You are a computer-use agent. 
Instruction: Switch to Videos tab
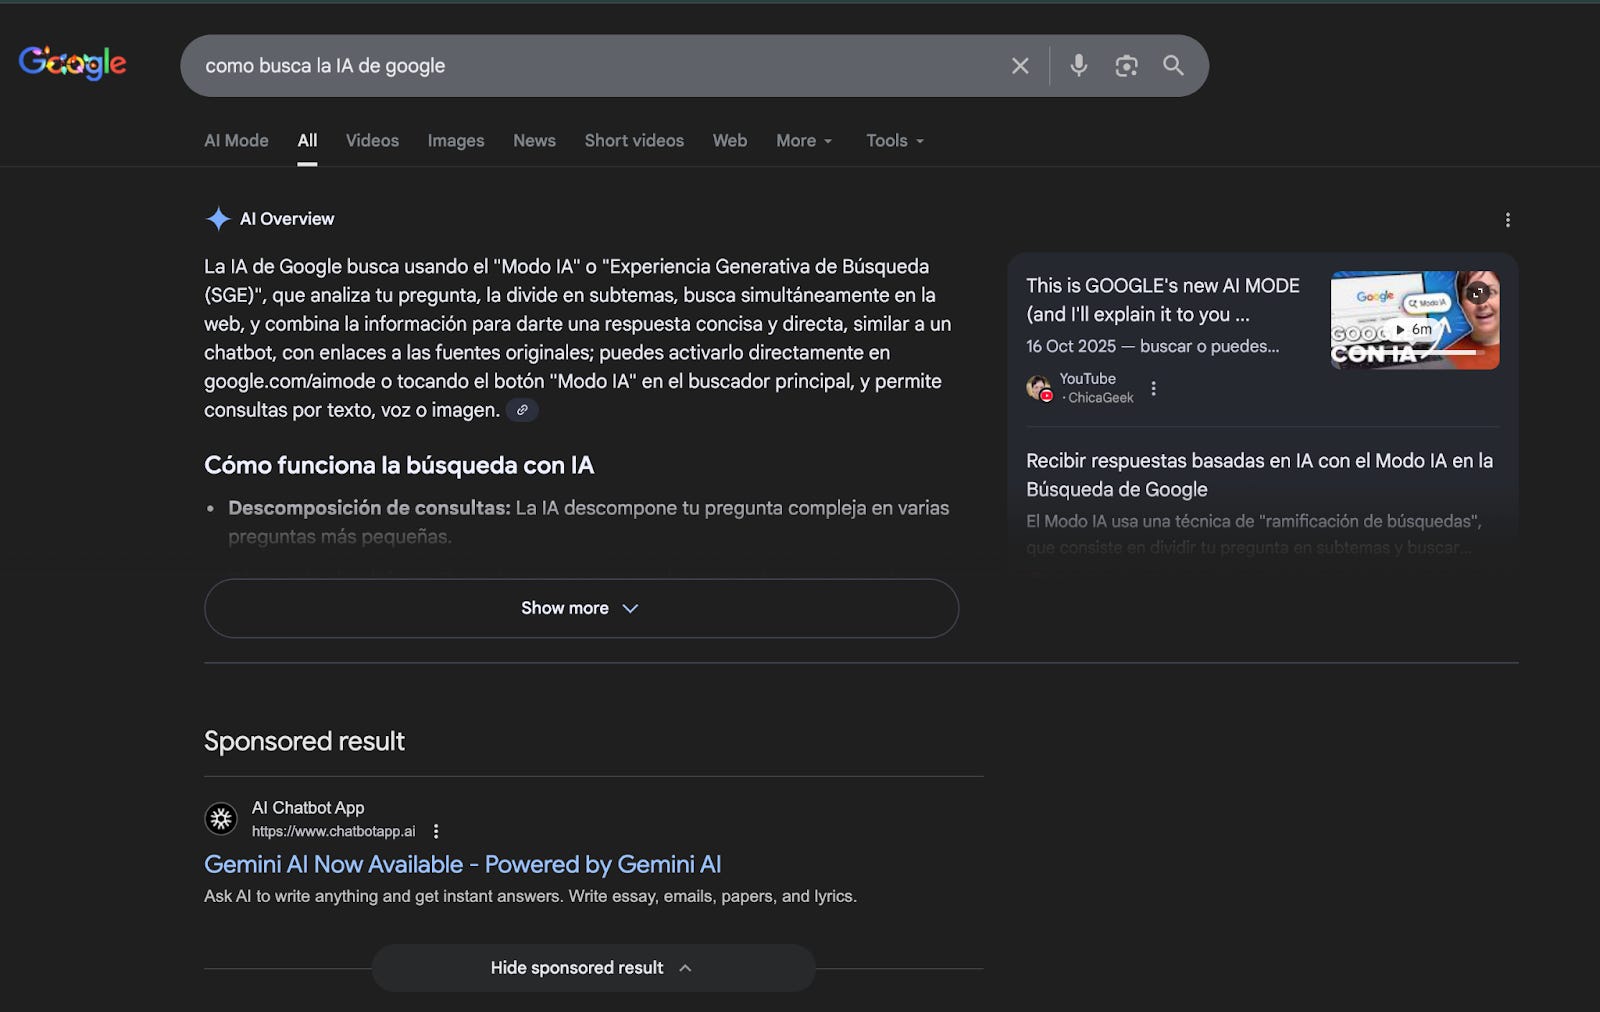pos(372,141)
